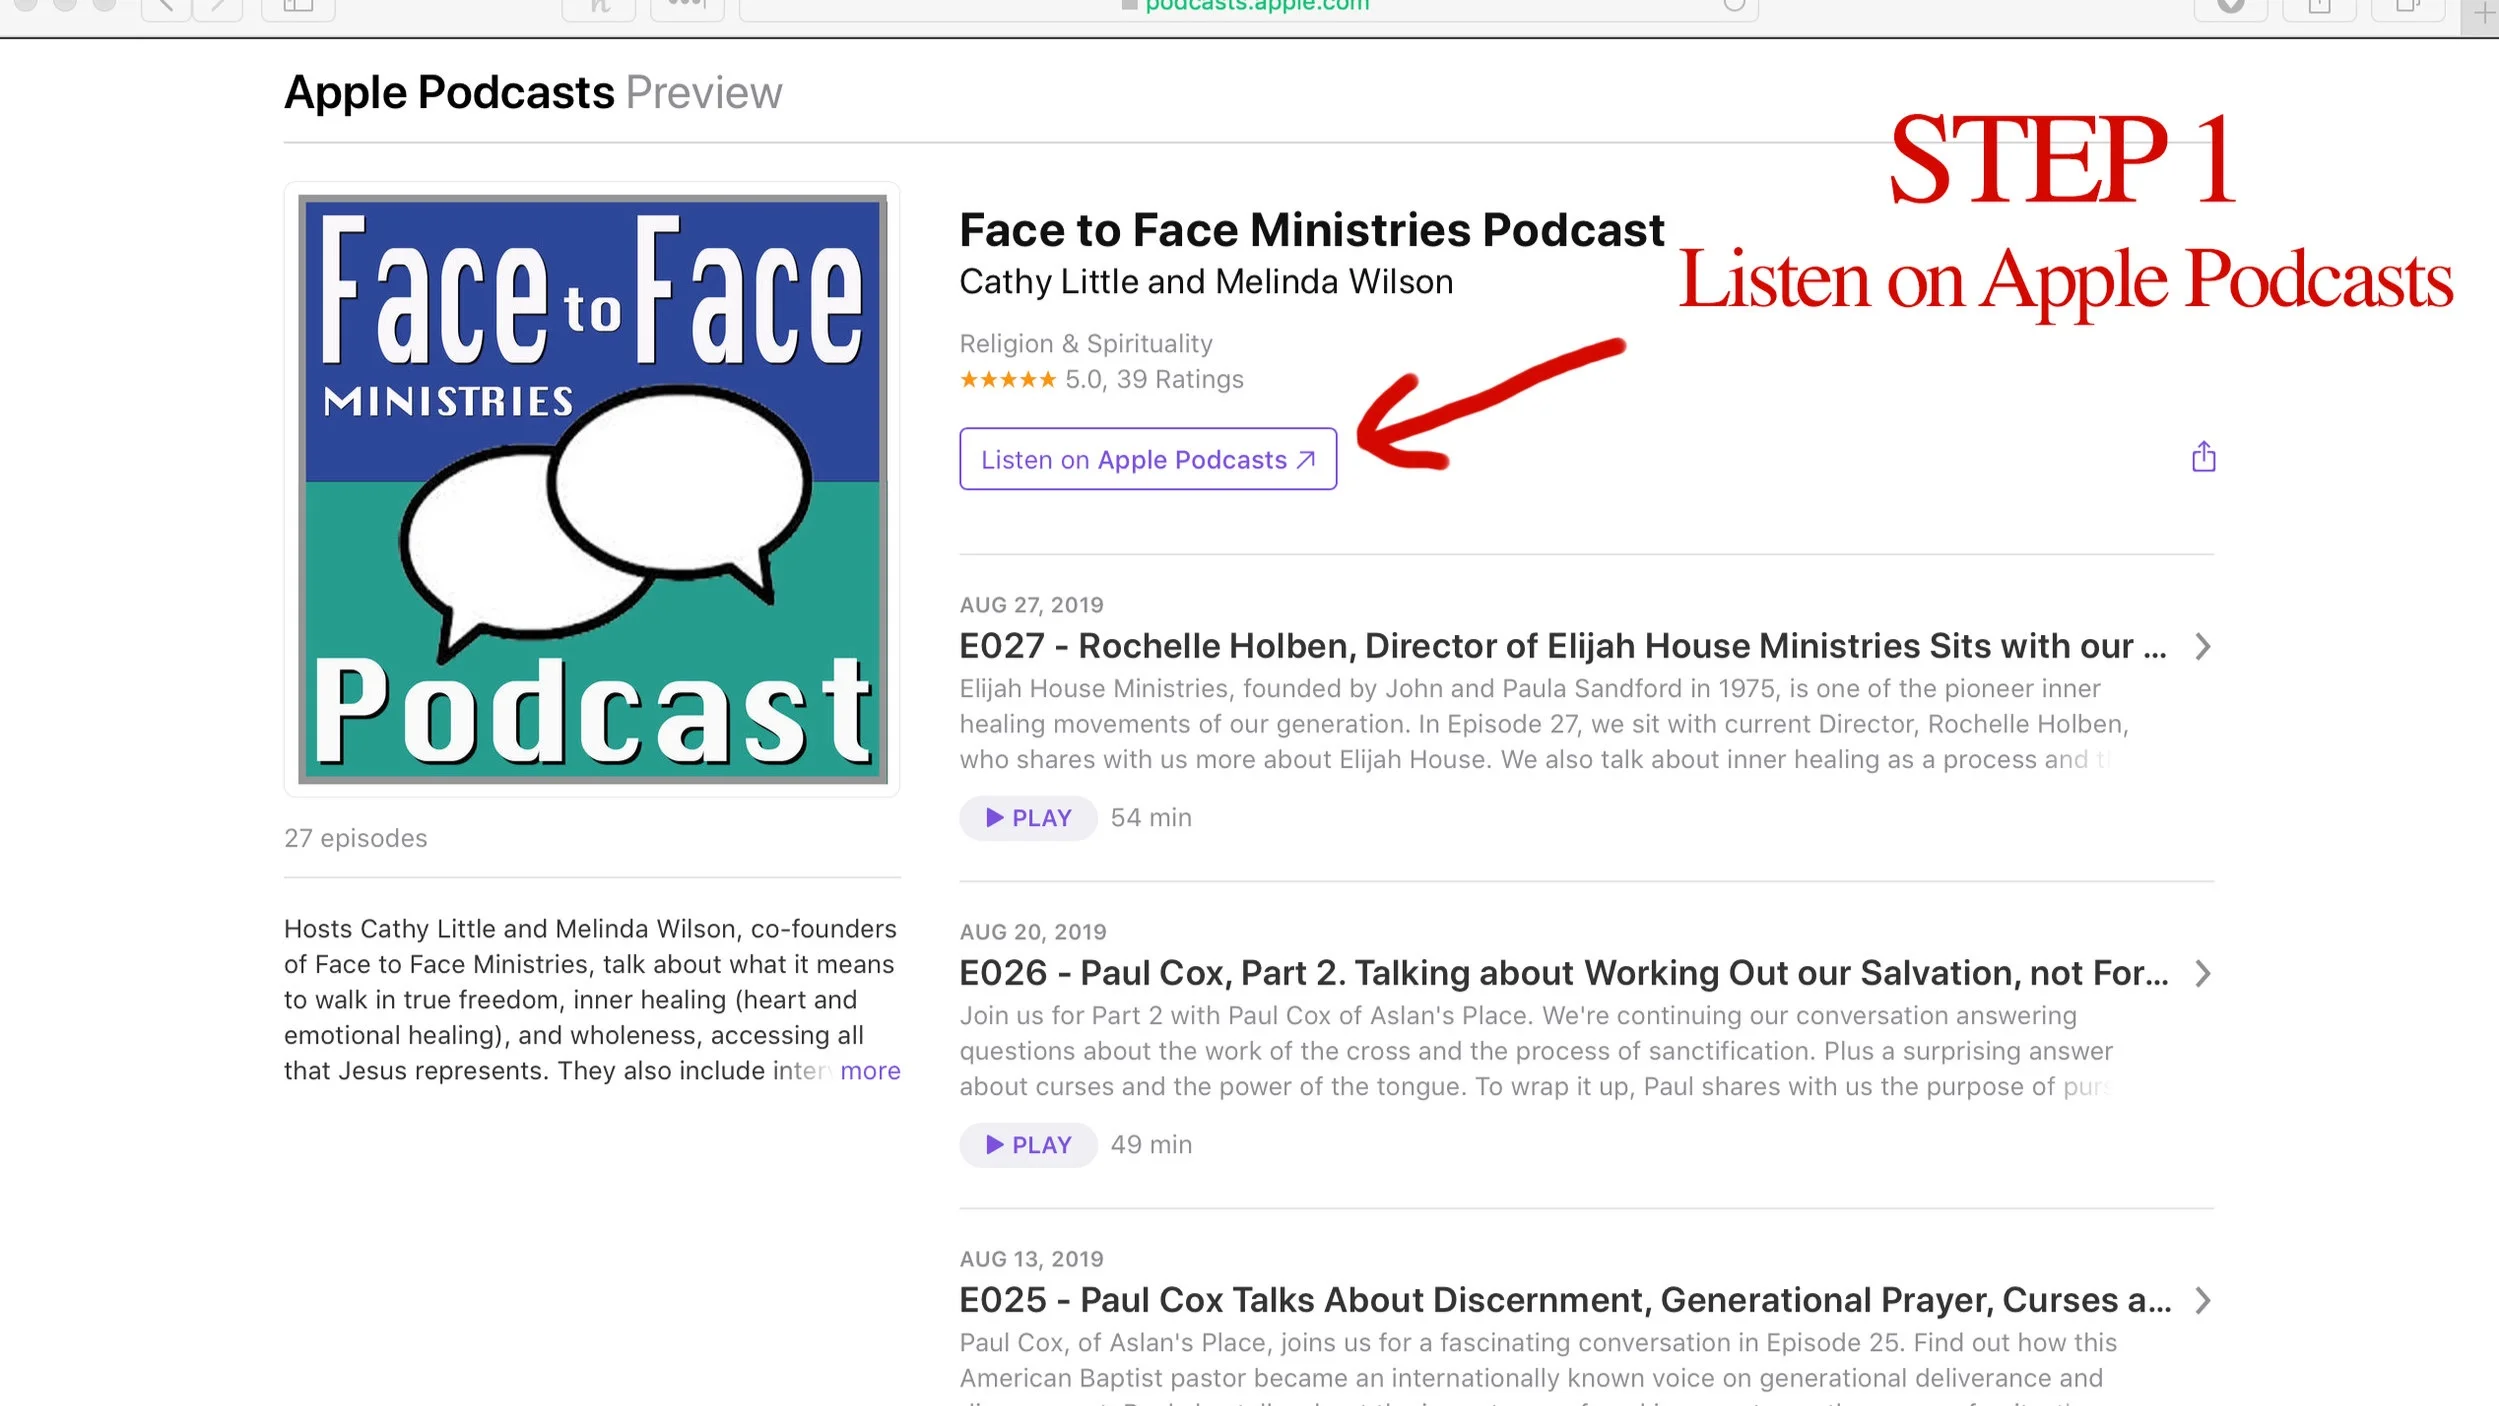
Task: Click 'more' to expand podcast description
Action: click(870, 1071)
